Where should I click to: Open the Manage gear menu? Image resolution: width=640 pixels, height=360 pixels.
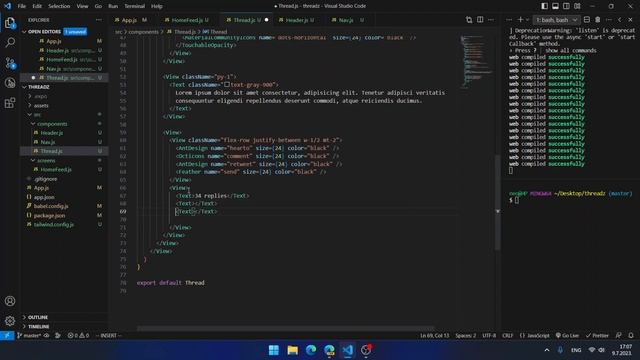coord(10,321)
